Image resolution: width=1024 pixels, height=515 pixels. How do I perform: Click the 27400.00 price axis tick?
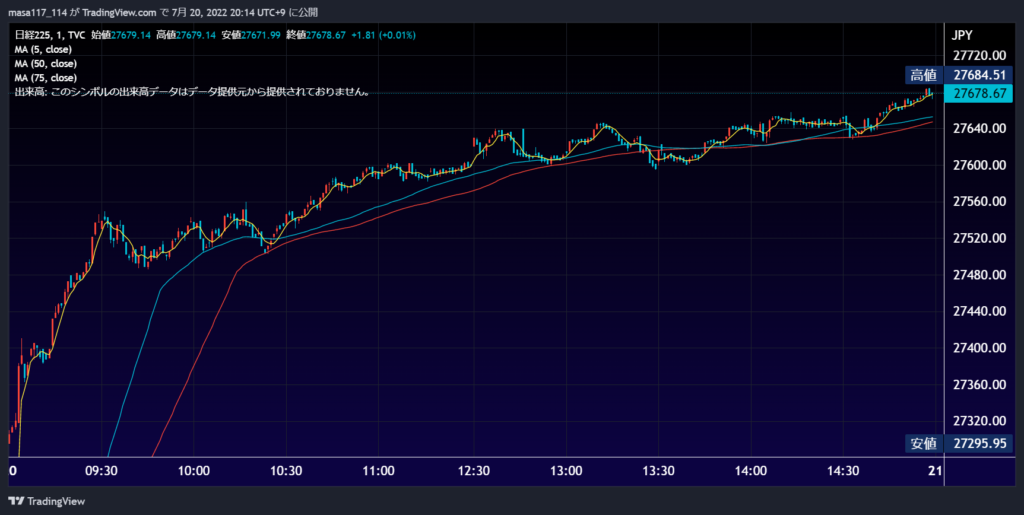pos(980,348)
